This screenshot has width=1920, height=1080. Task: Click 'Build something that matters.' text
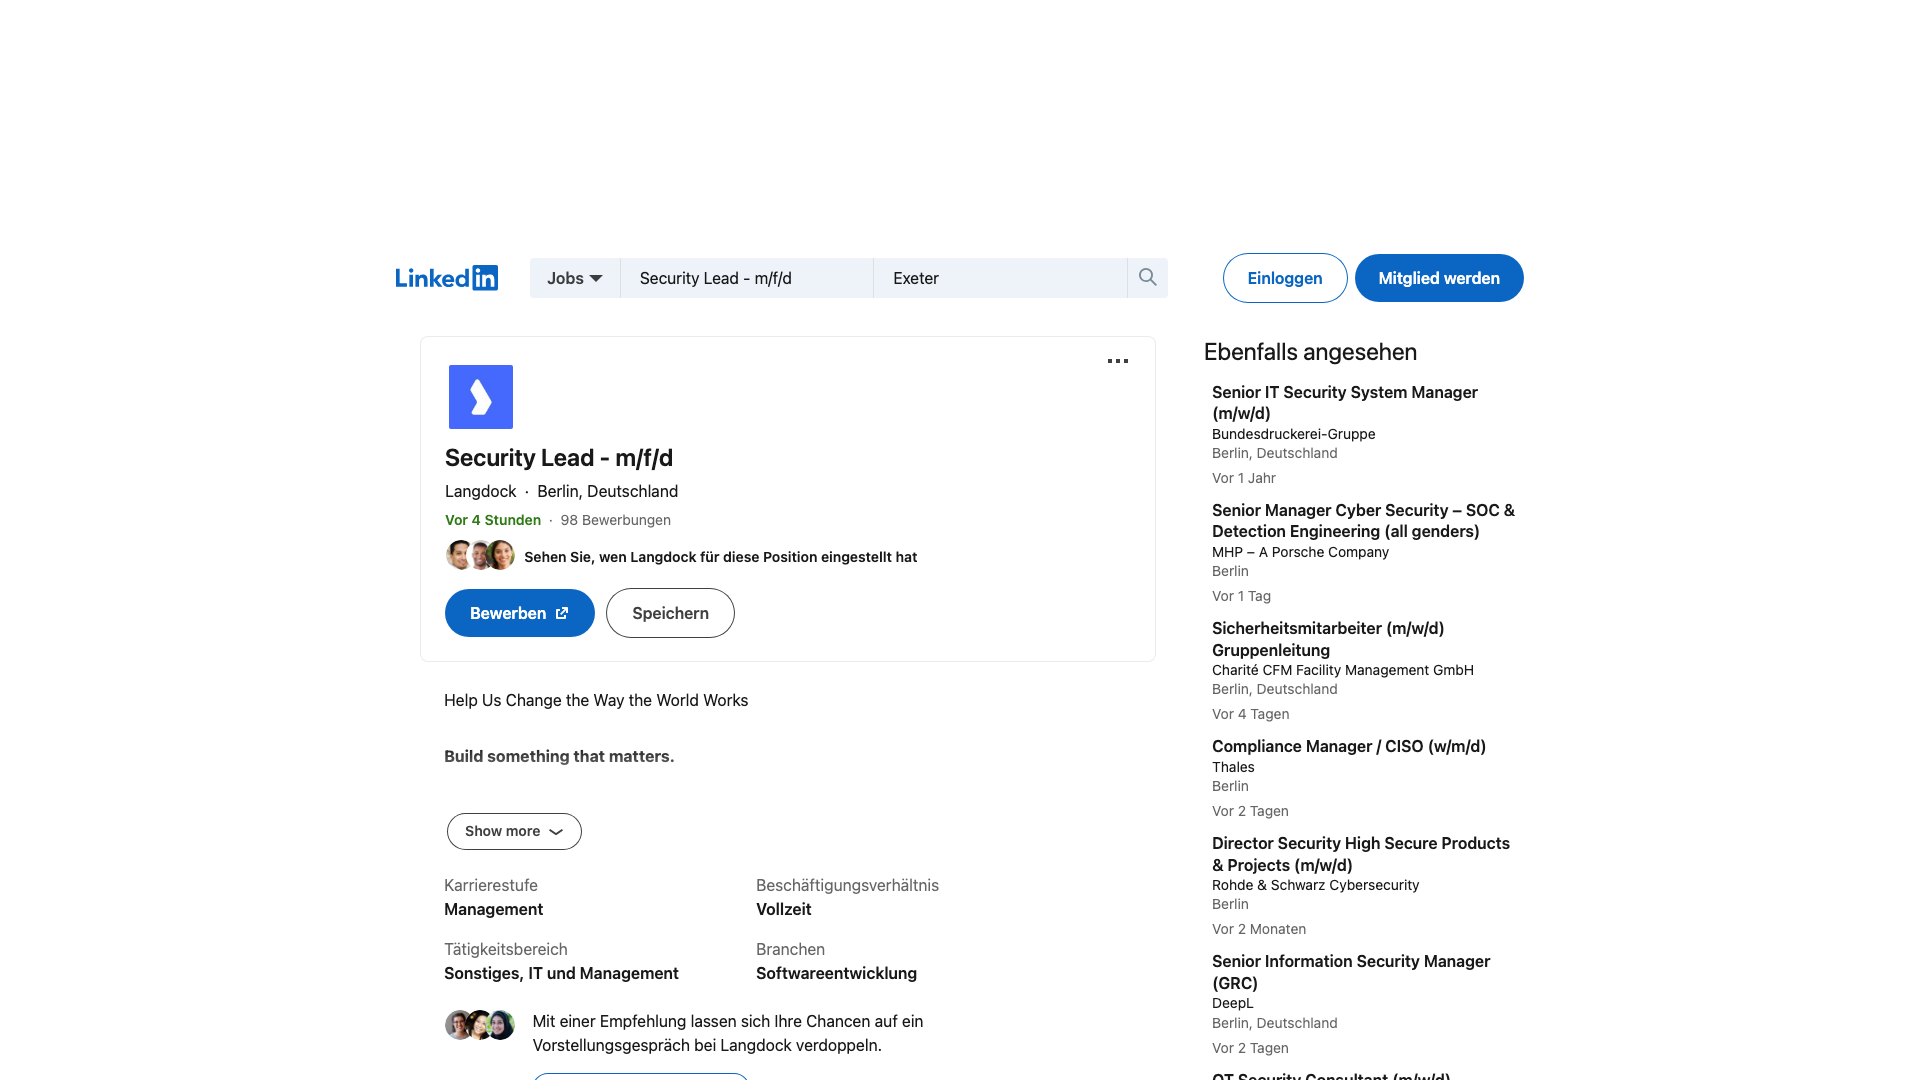tap(559, 756)
